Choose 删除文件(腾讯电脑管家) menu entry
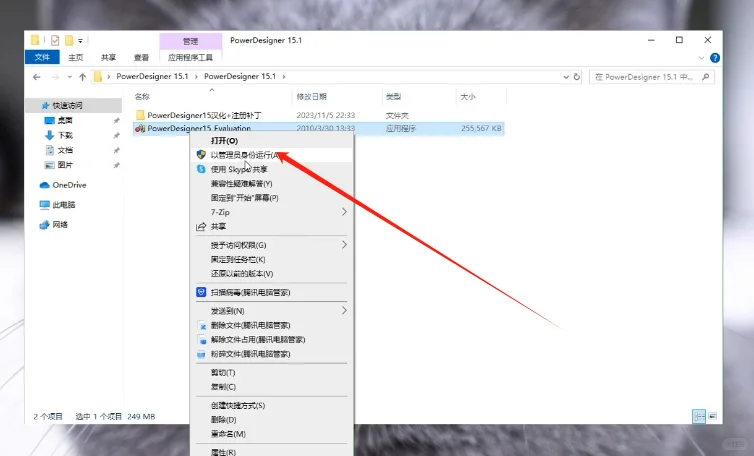Screen dimensions: 754x456 pyautogui.click(x=272, y=325)
